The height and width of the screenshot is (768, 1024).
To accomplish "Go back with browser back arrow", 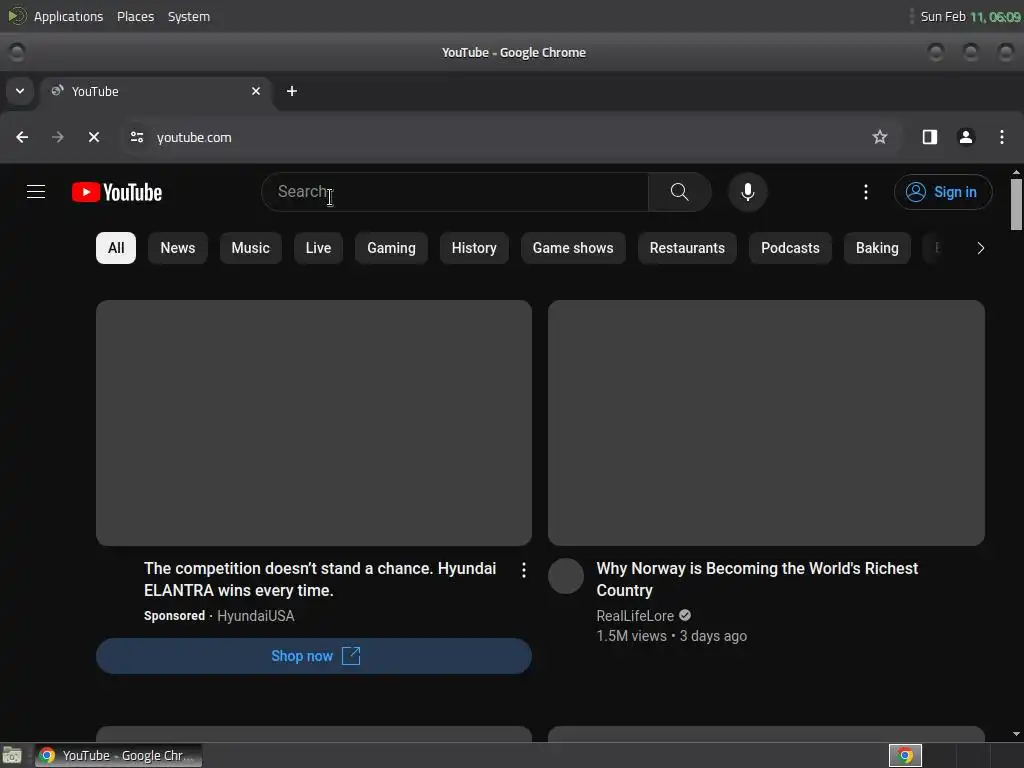I will (22, 137).
